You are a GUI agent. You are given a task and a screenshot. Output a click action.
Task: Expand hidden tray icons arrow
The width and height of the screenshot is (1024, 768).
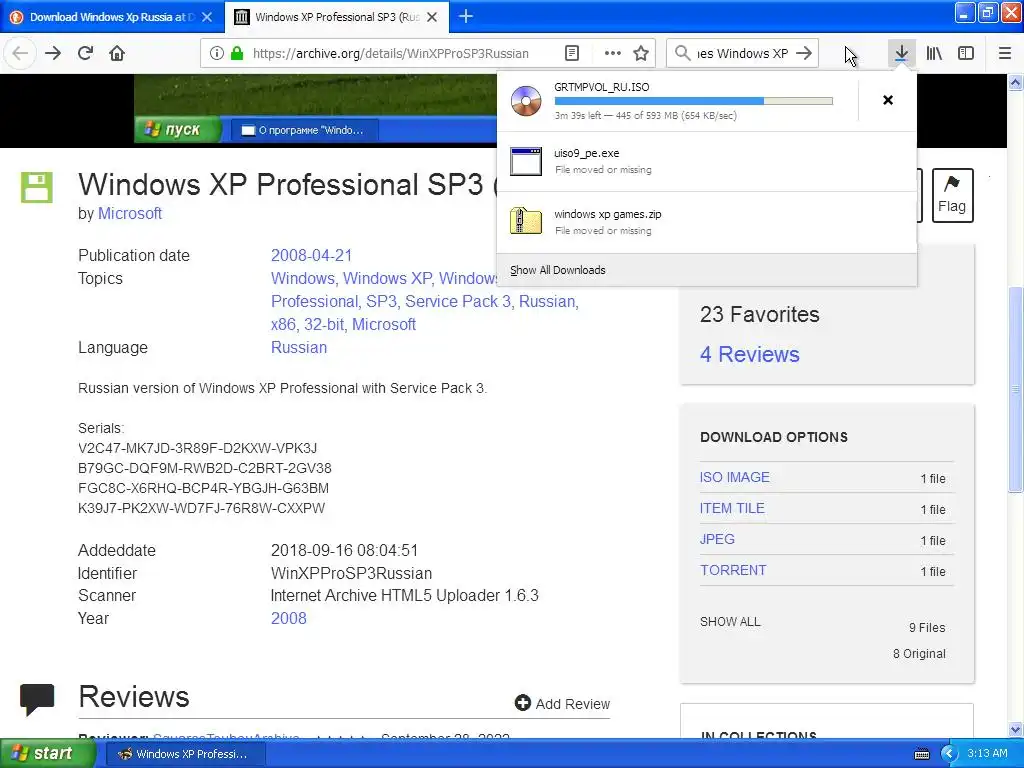949,754
